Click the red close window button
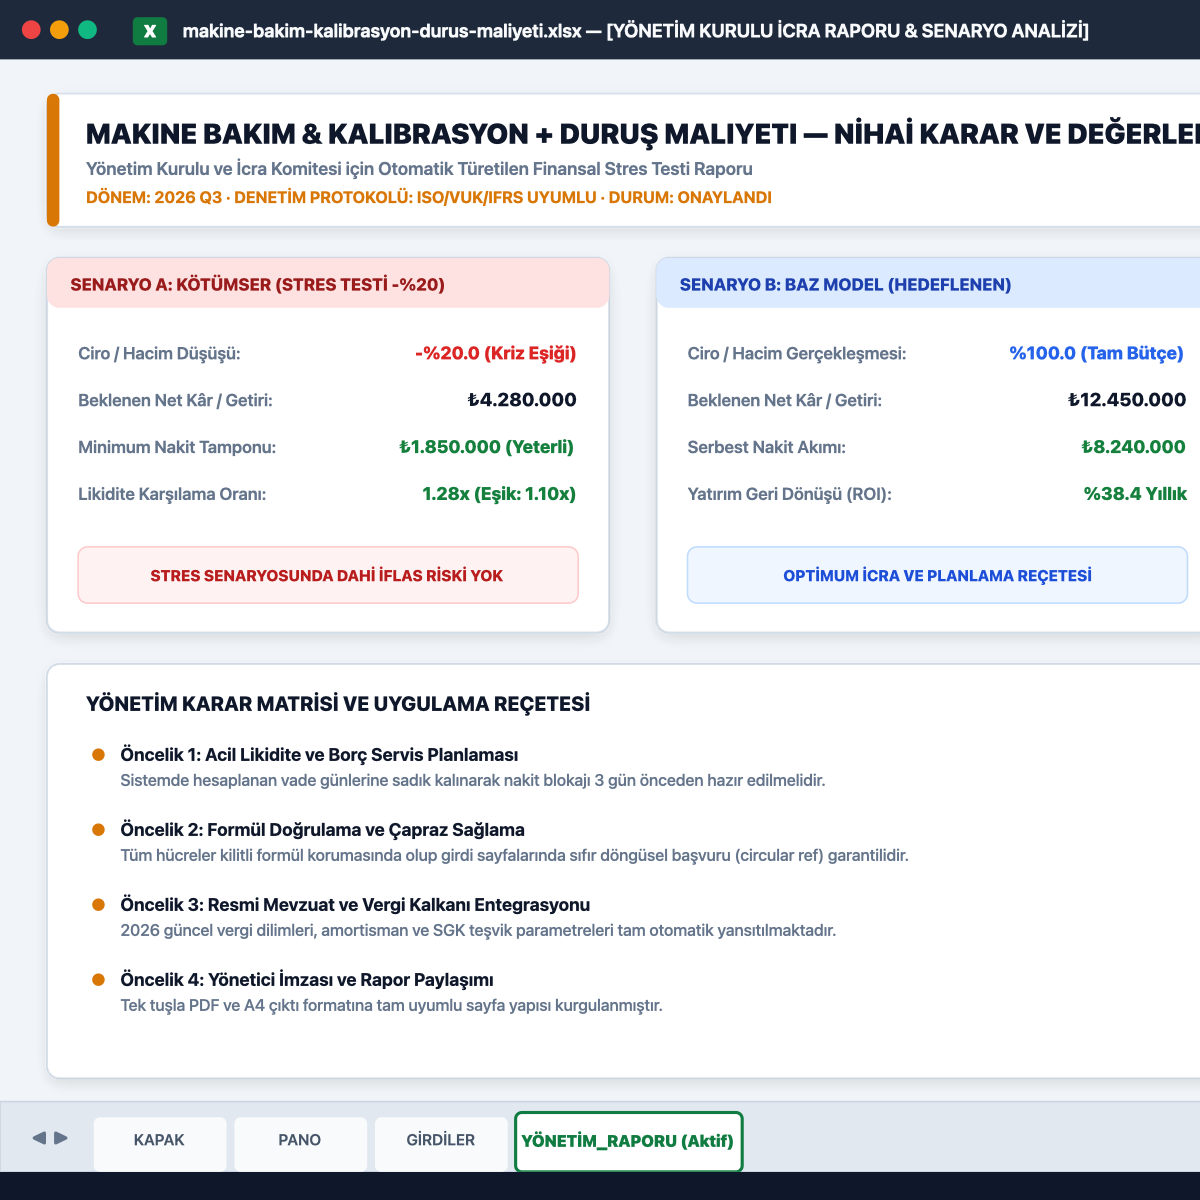1200x1200 pixels. (31, 30)
